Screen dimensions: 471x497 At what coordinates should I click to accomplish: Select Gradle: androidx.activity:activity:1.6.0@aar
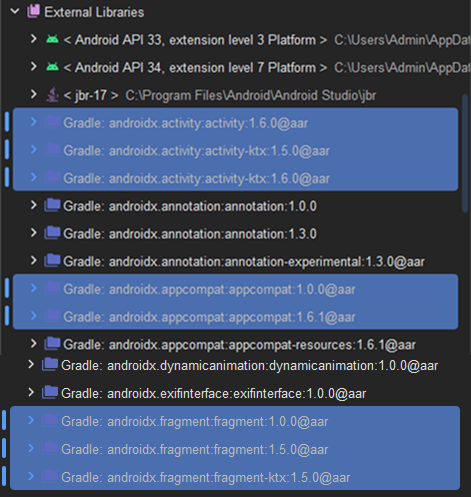(x=186, y=123)
